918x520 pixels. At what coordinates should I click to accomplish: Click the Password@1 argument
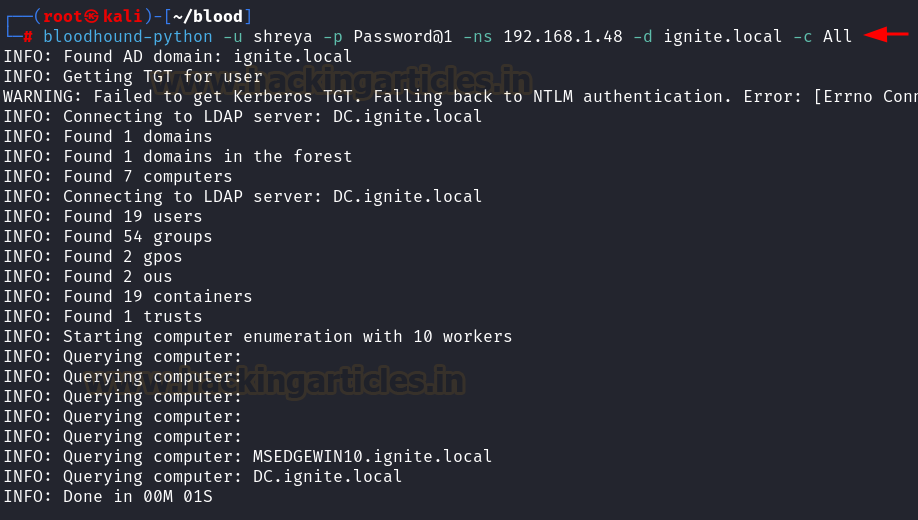pos(403,36)
